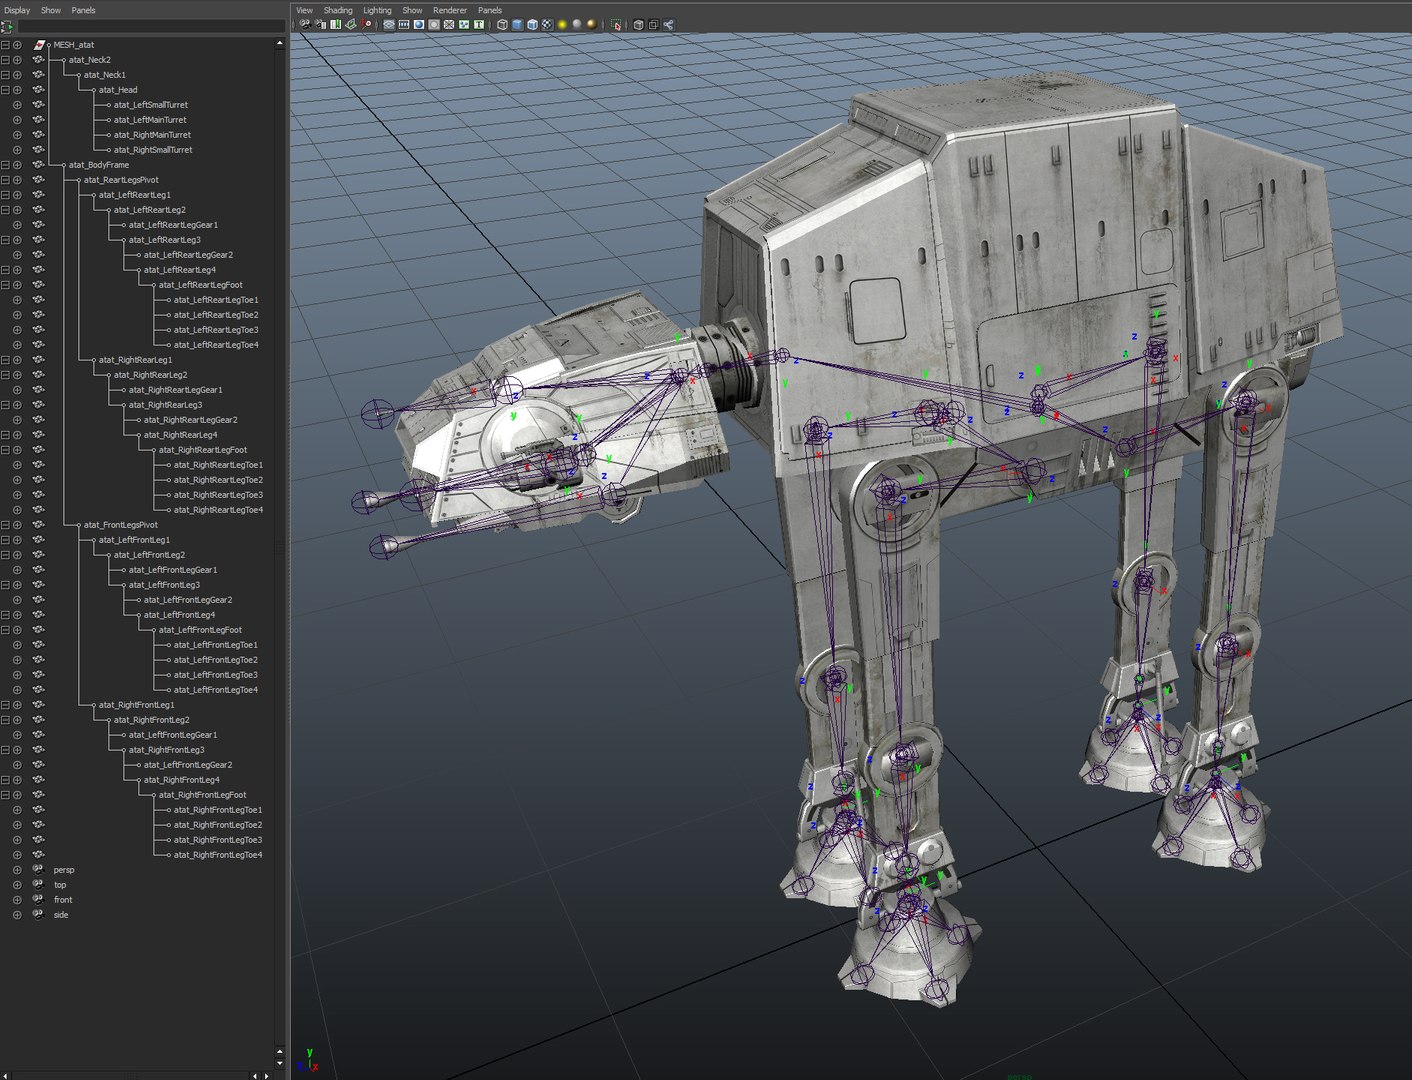Expand attributes of persp camera via plus circle

(17, 870)
